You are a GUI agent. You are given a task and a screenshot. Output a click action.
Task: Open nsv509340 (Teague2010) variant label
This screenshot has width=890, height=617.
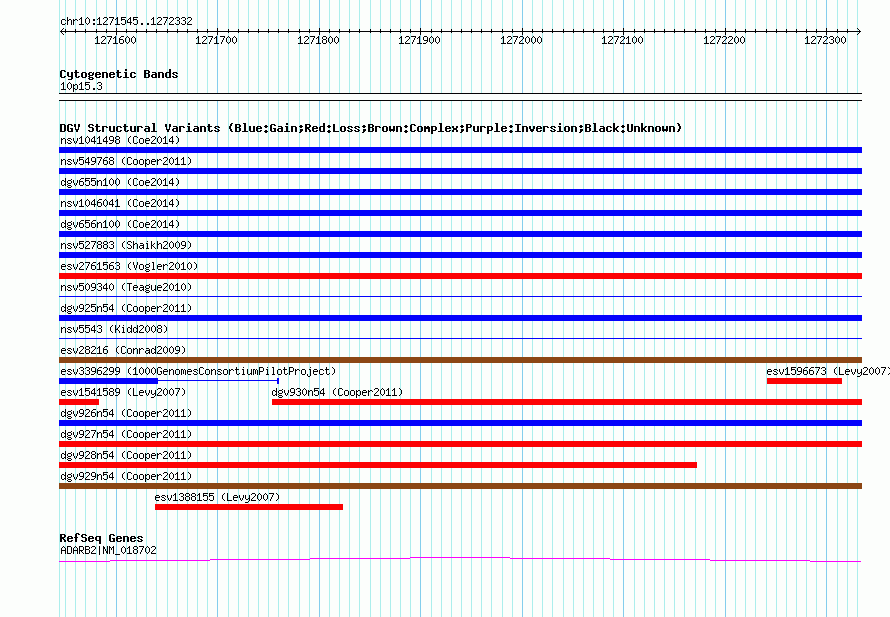tap(126, 287)
